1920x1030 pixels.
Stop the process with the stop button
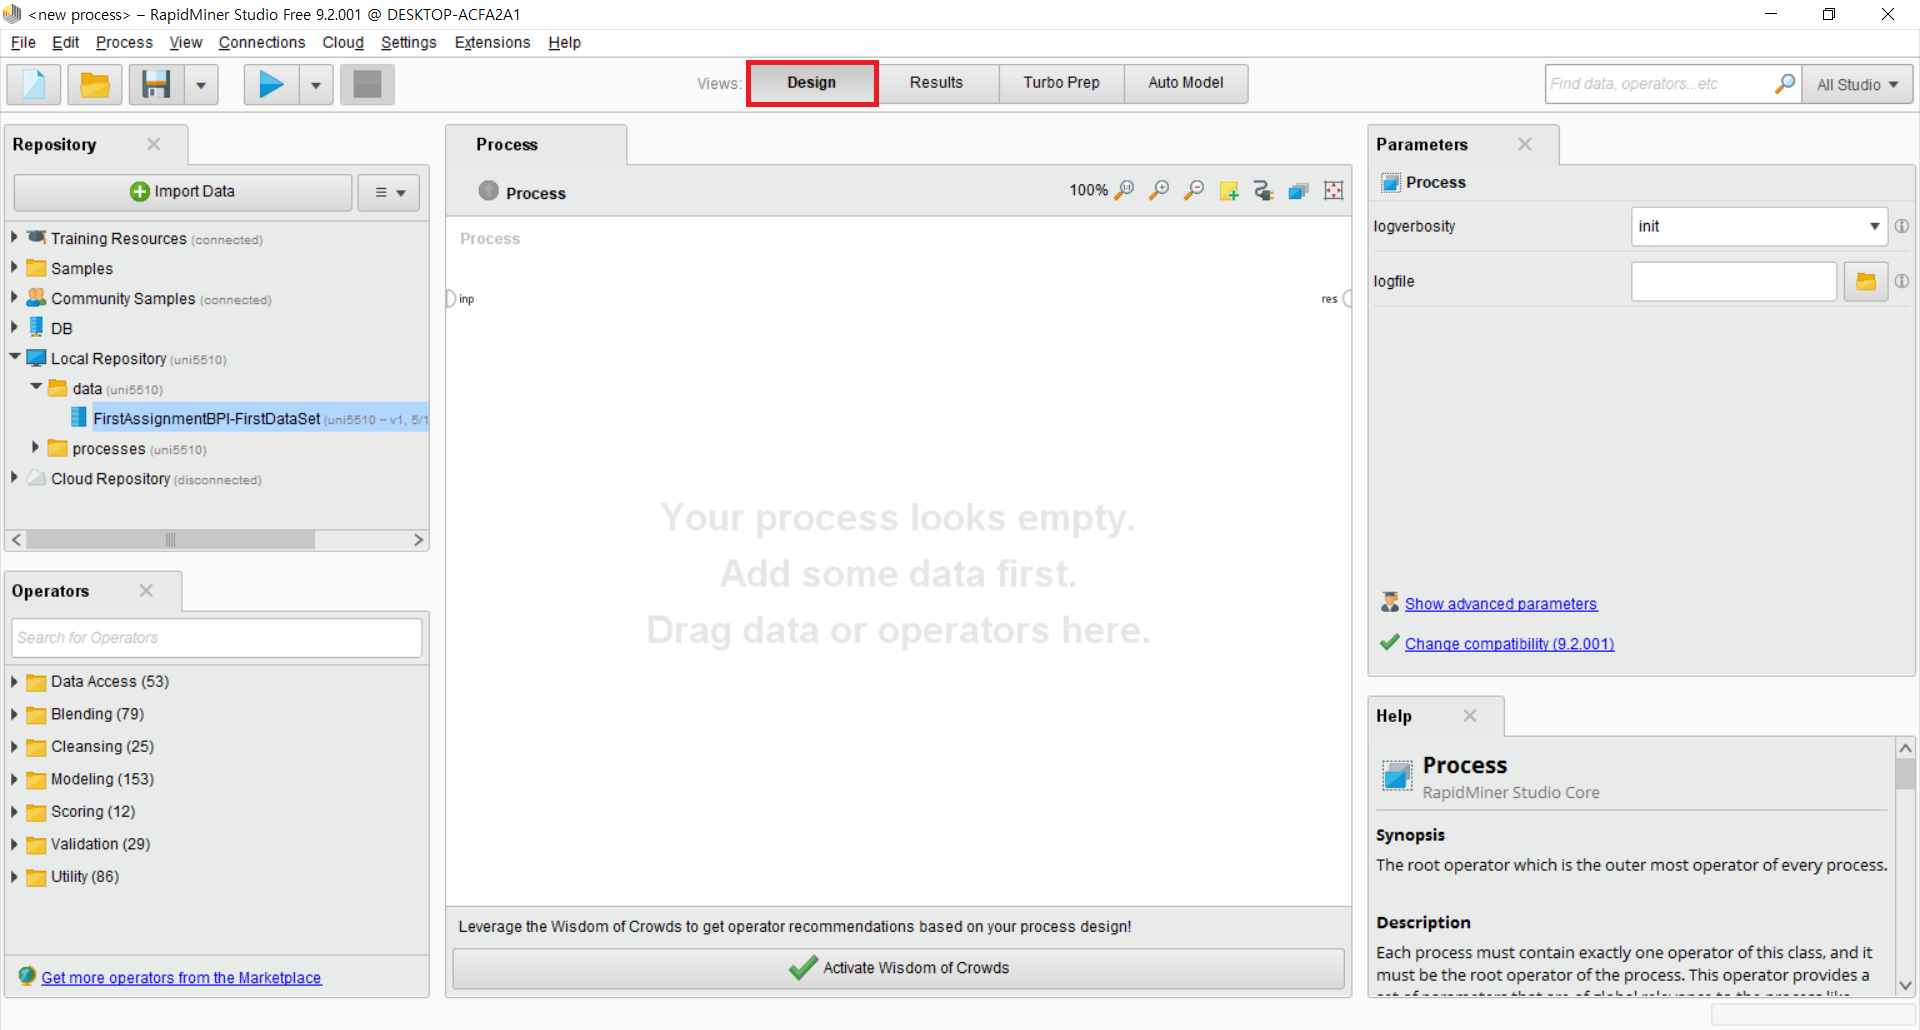coord(367,84)
